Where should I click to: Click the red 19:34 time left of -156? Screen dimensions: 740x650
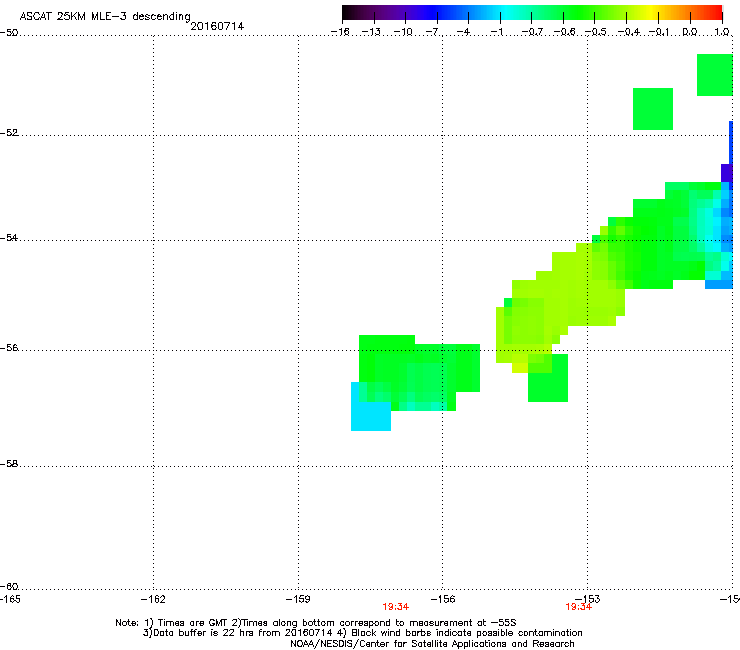(395, 607)
